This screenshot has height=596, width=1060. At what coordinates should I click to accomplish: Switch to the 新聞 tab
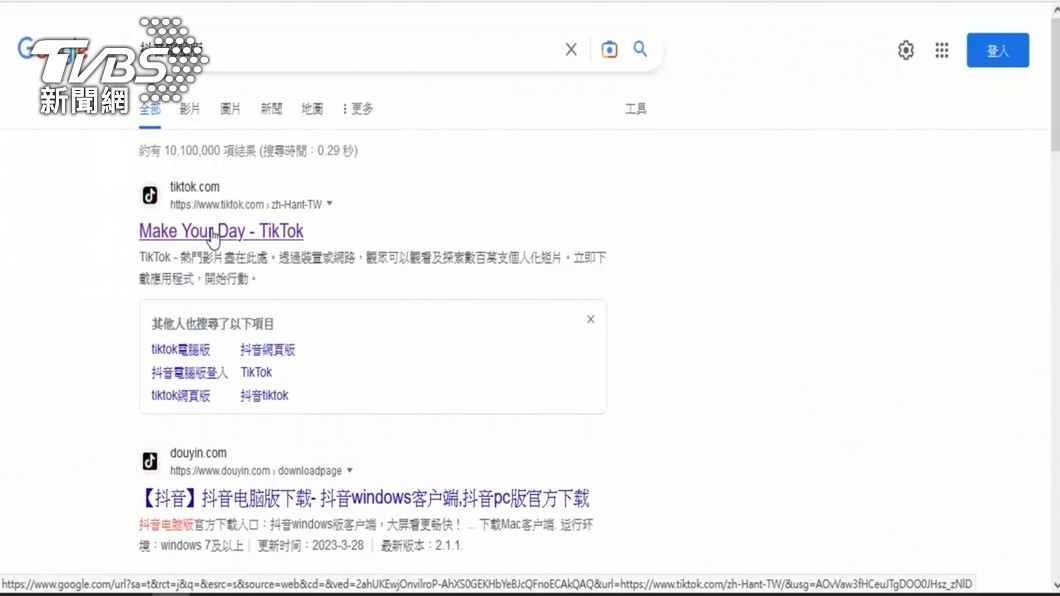[x=271, y=109]
